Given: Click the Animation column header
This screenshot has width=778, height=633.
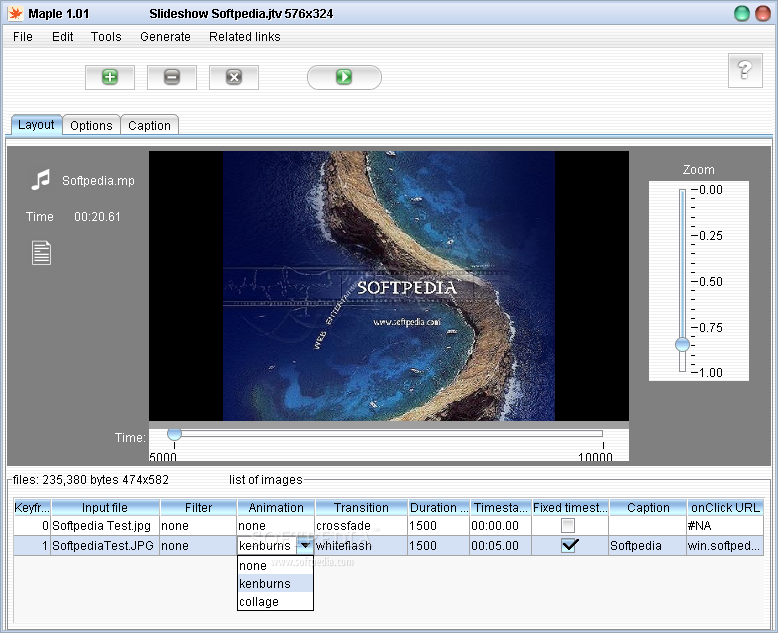Looking at the screenshot, I should [276, 507].
